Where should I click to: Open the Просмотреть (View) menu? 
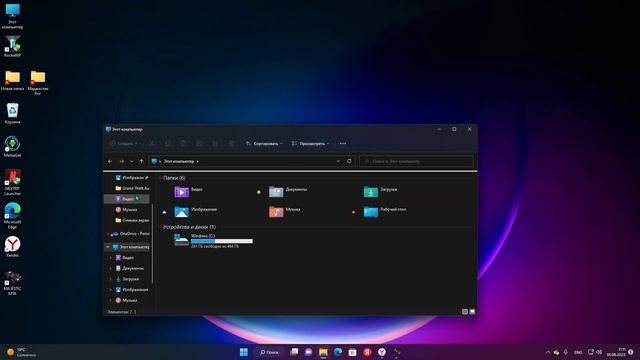click(x=310, y=144)
